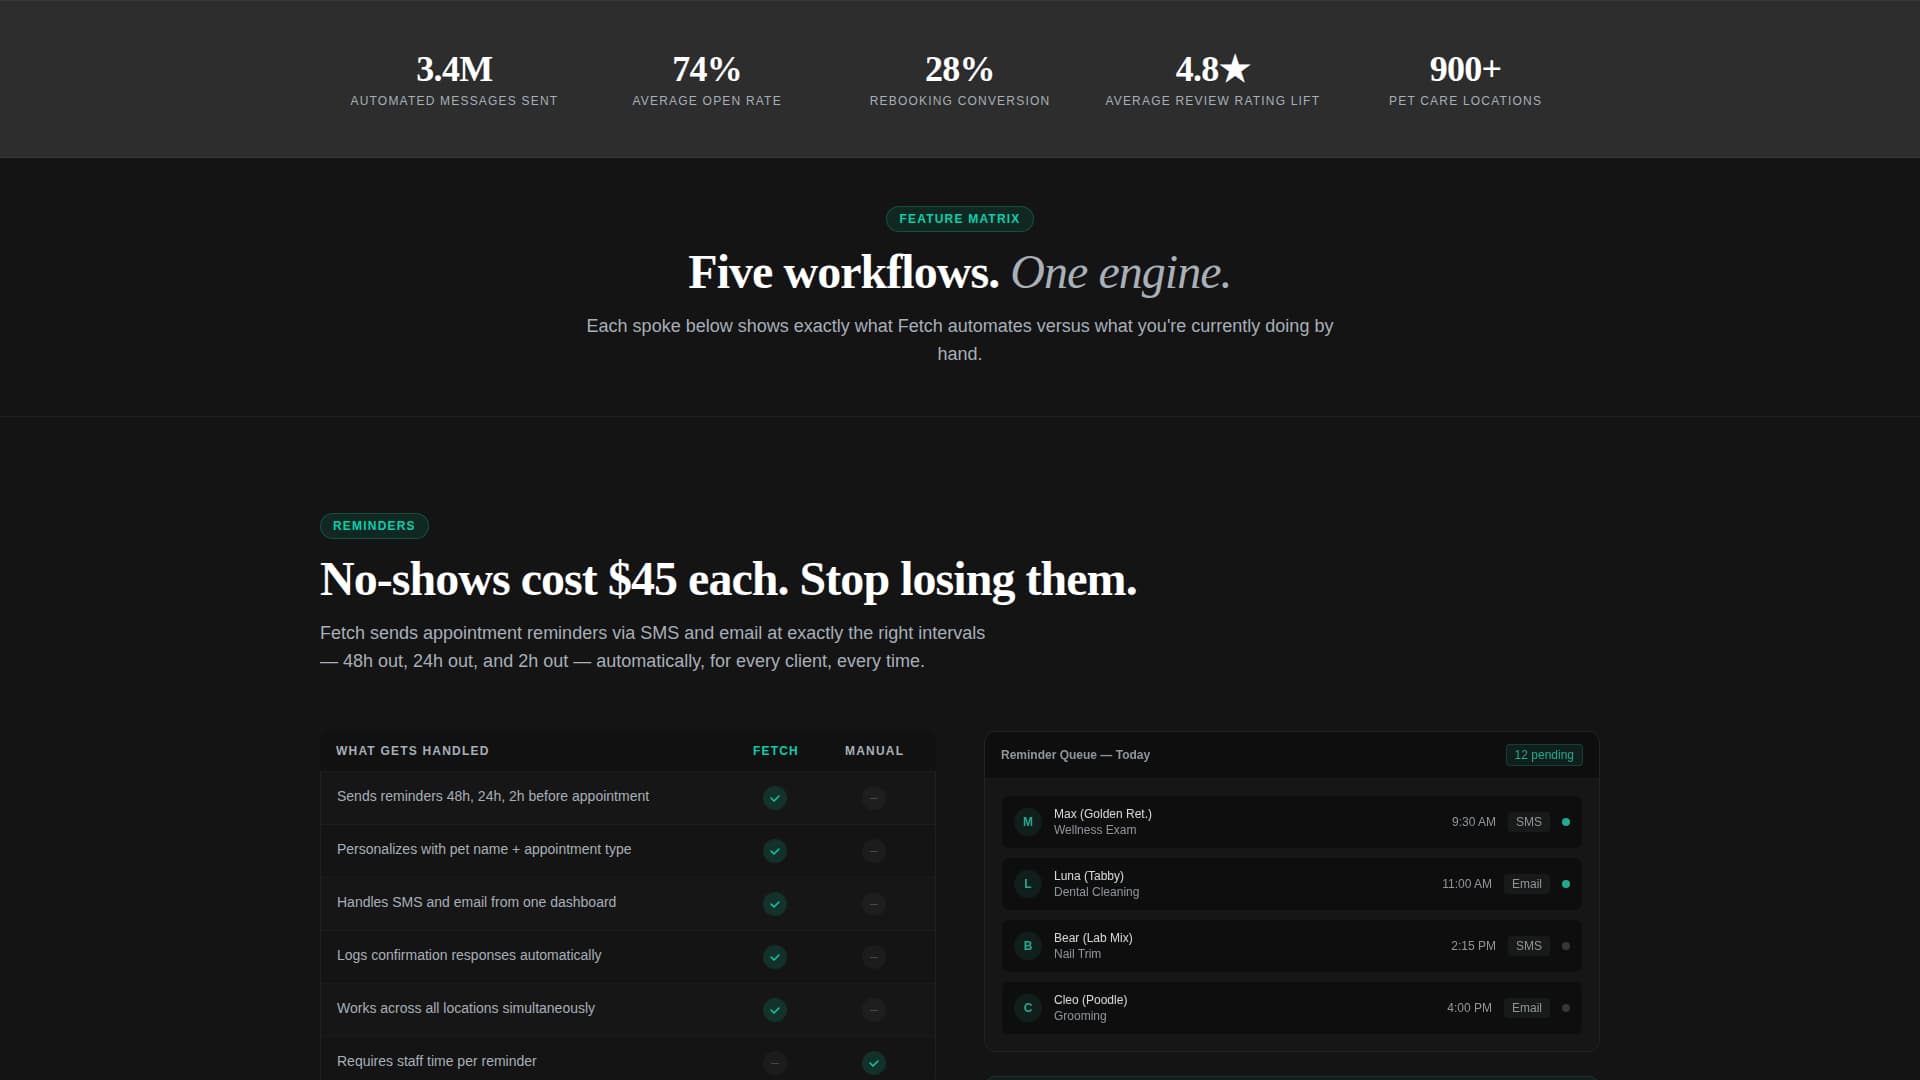Click Fetch checkmark for 'Sends reminders 48h, 24h, 2h'
The height and width of the screenshot is (1080, 1920).
click(775, 798)
